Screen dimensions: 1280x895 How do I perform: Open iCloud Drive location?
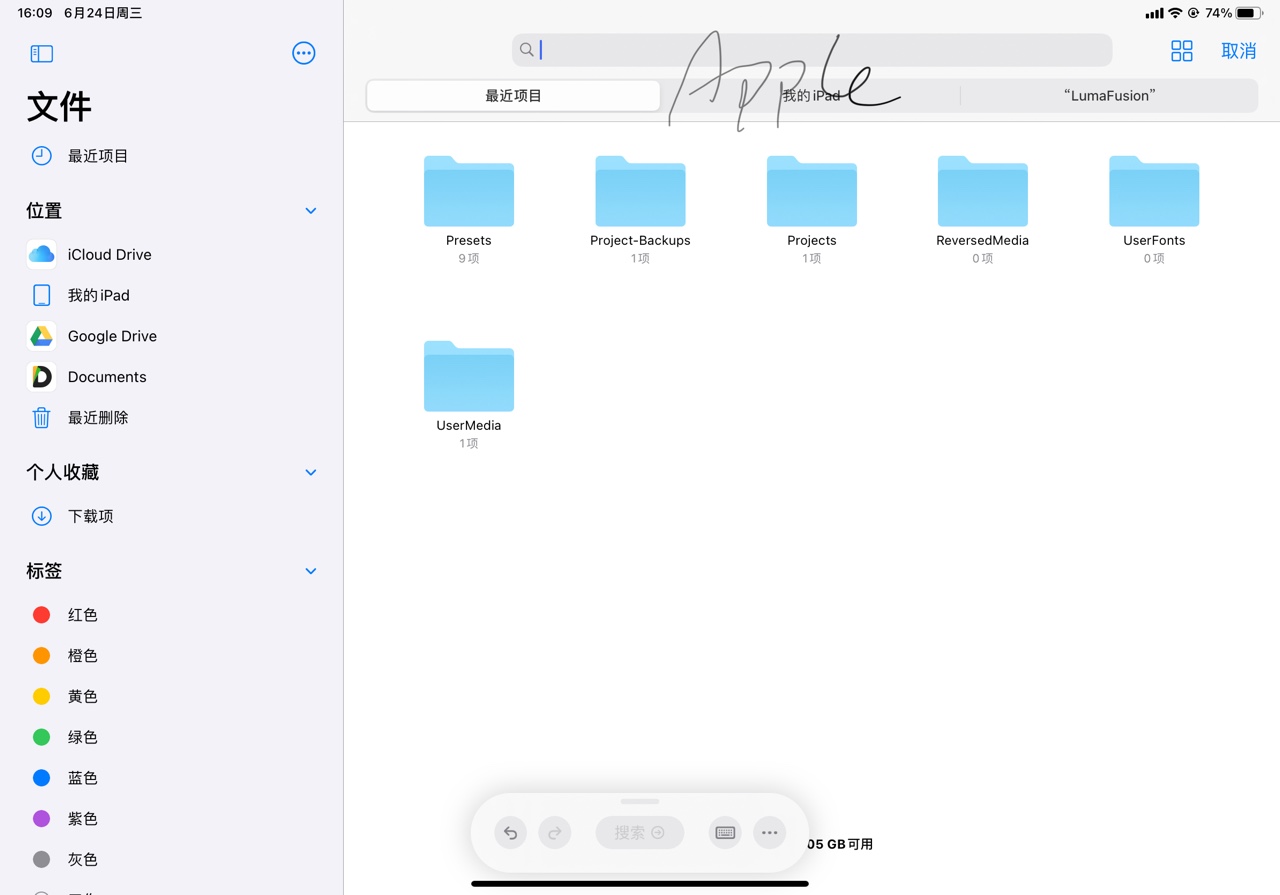109,254
